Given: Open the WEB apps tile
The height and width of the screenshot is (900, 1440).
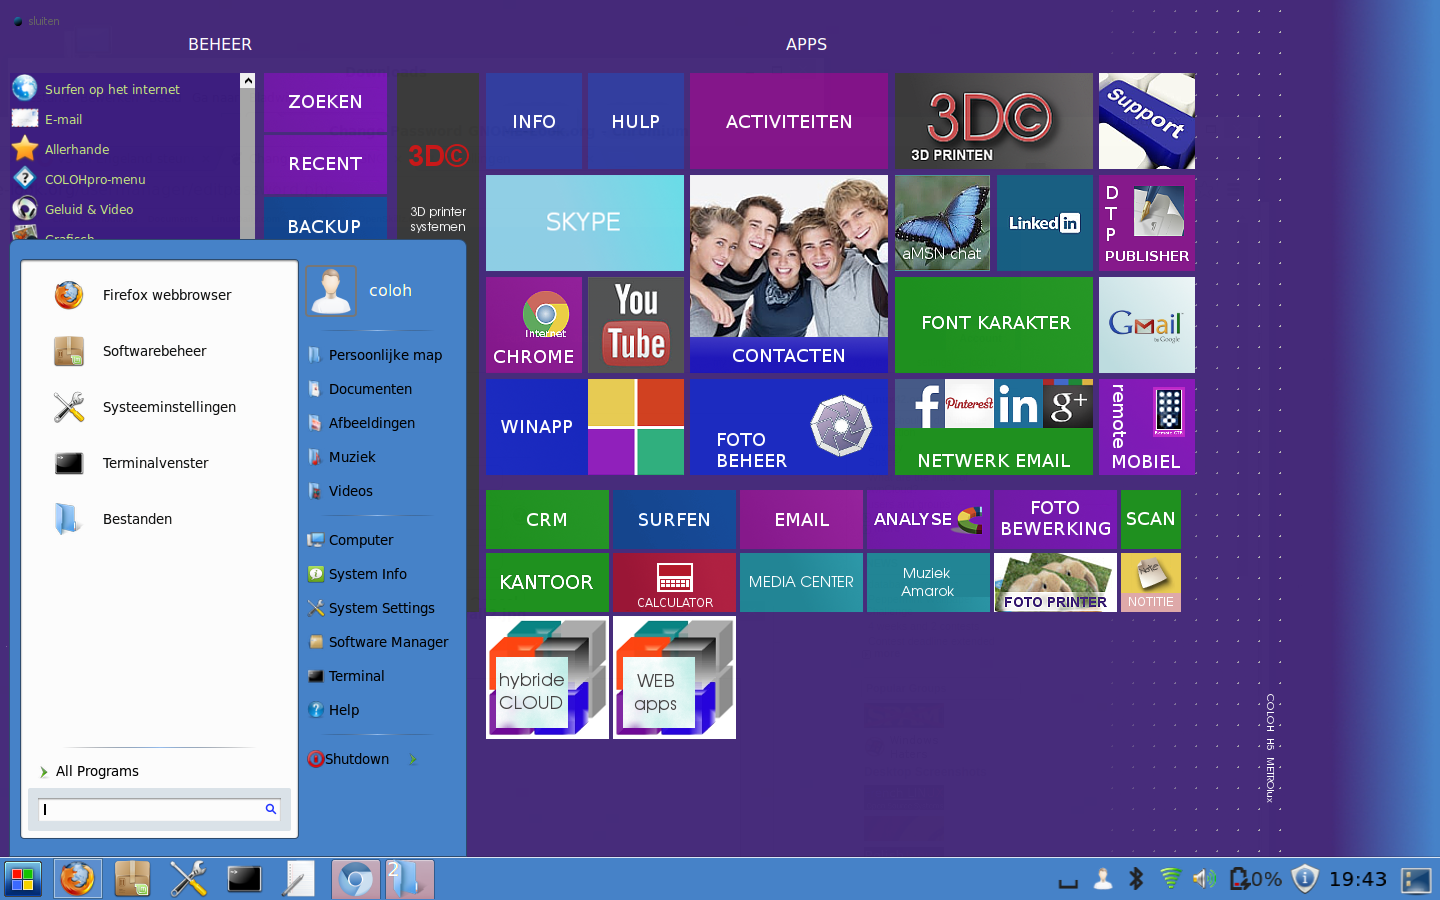Looking at the screenshot, I should pyautogui.click(x=674, y=678).
